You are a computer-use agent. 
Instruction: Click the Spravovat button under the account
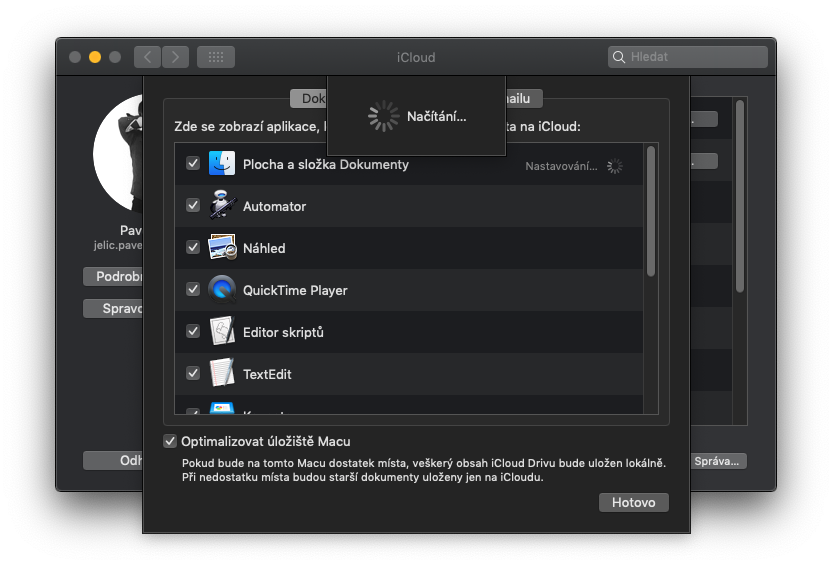click(x=113, y=308)
